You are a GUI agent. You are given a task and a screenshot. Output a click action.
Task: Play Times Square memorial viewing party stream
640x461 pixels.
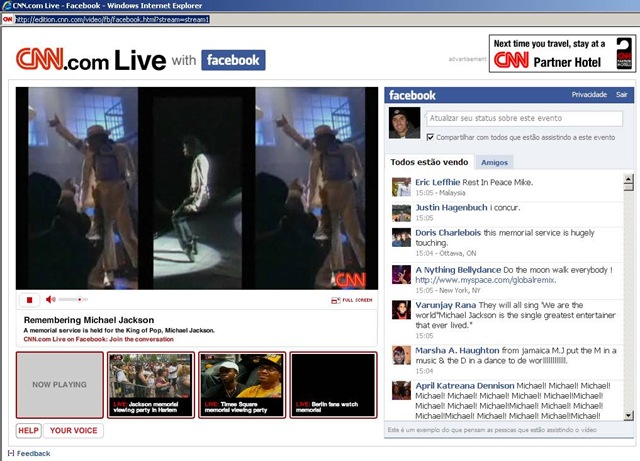[x=242, y=385]
